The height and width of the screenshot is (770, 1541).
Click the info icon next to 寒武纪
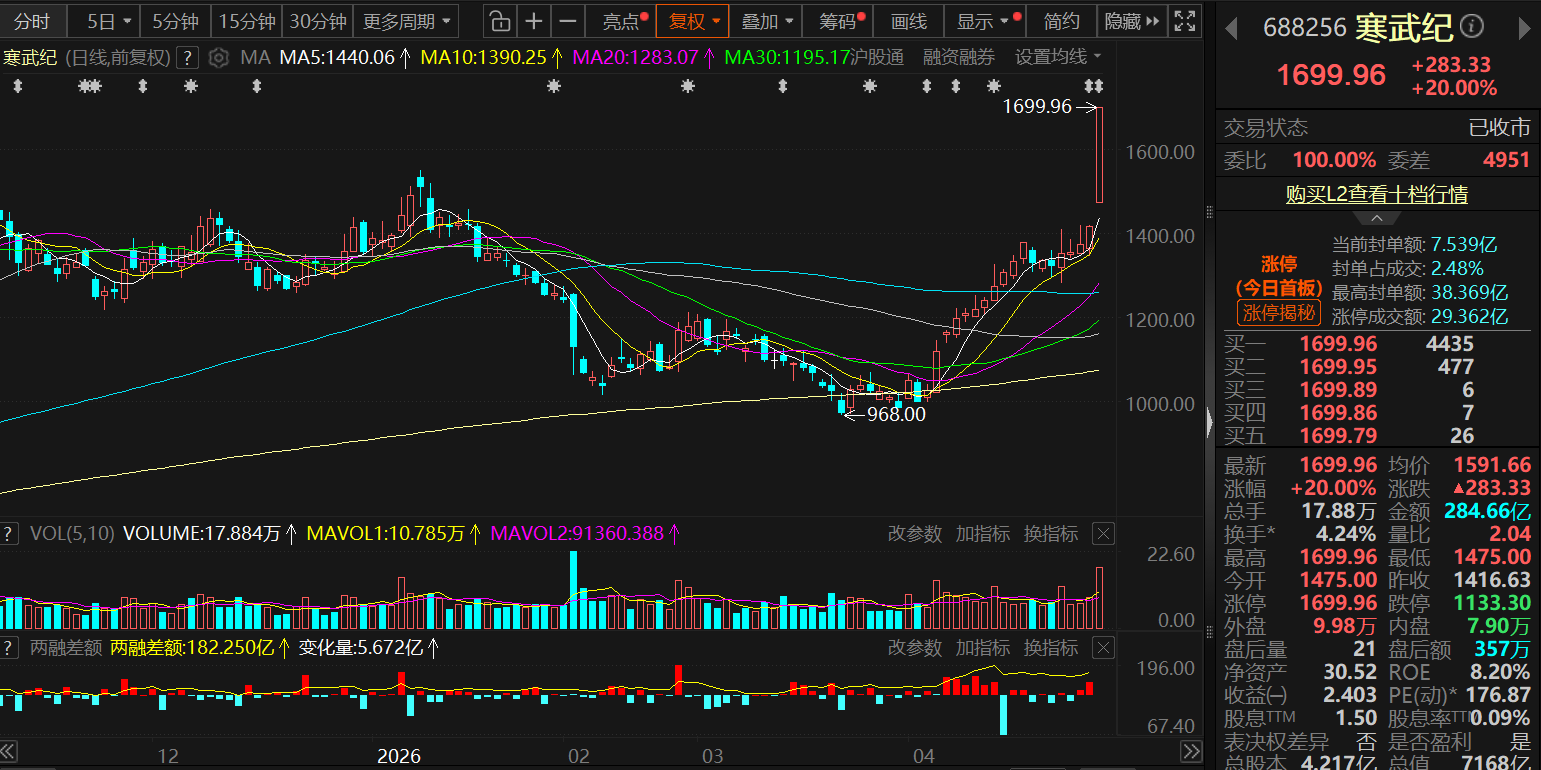tap(1473, 28)
